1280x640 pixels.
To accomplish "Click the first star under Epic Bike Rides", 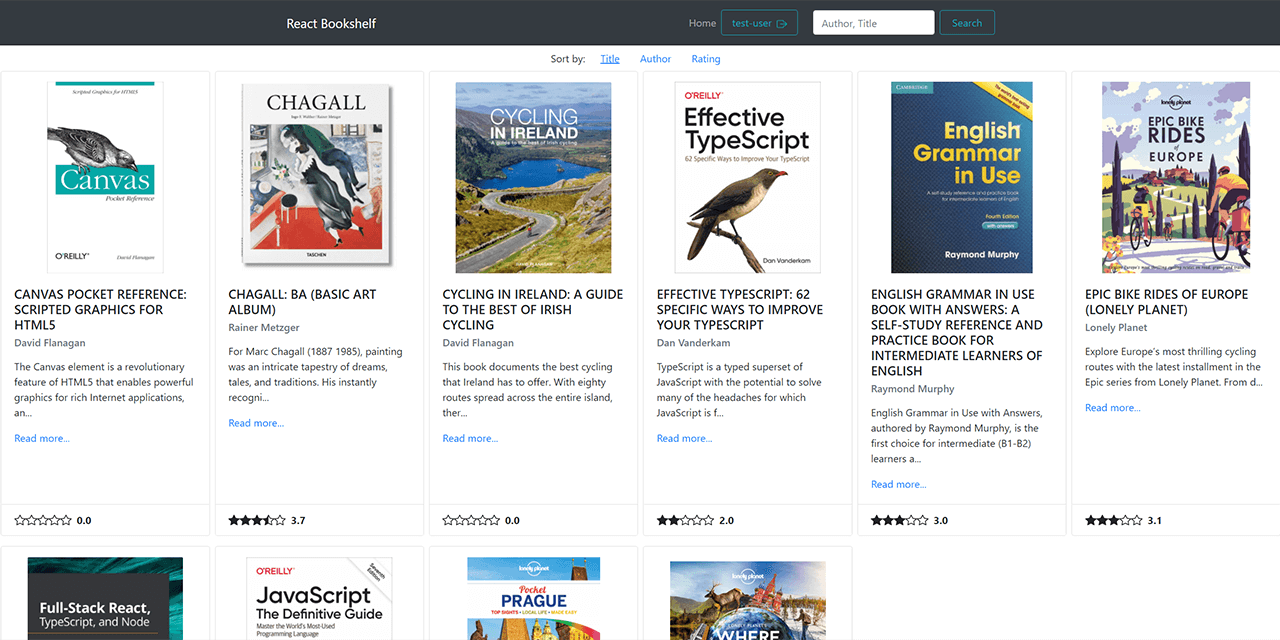I will [x=1090, y=520].
